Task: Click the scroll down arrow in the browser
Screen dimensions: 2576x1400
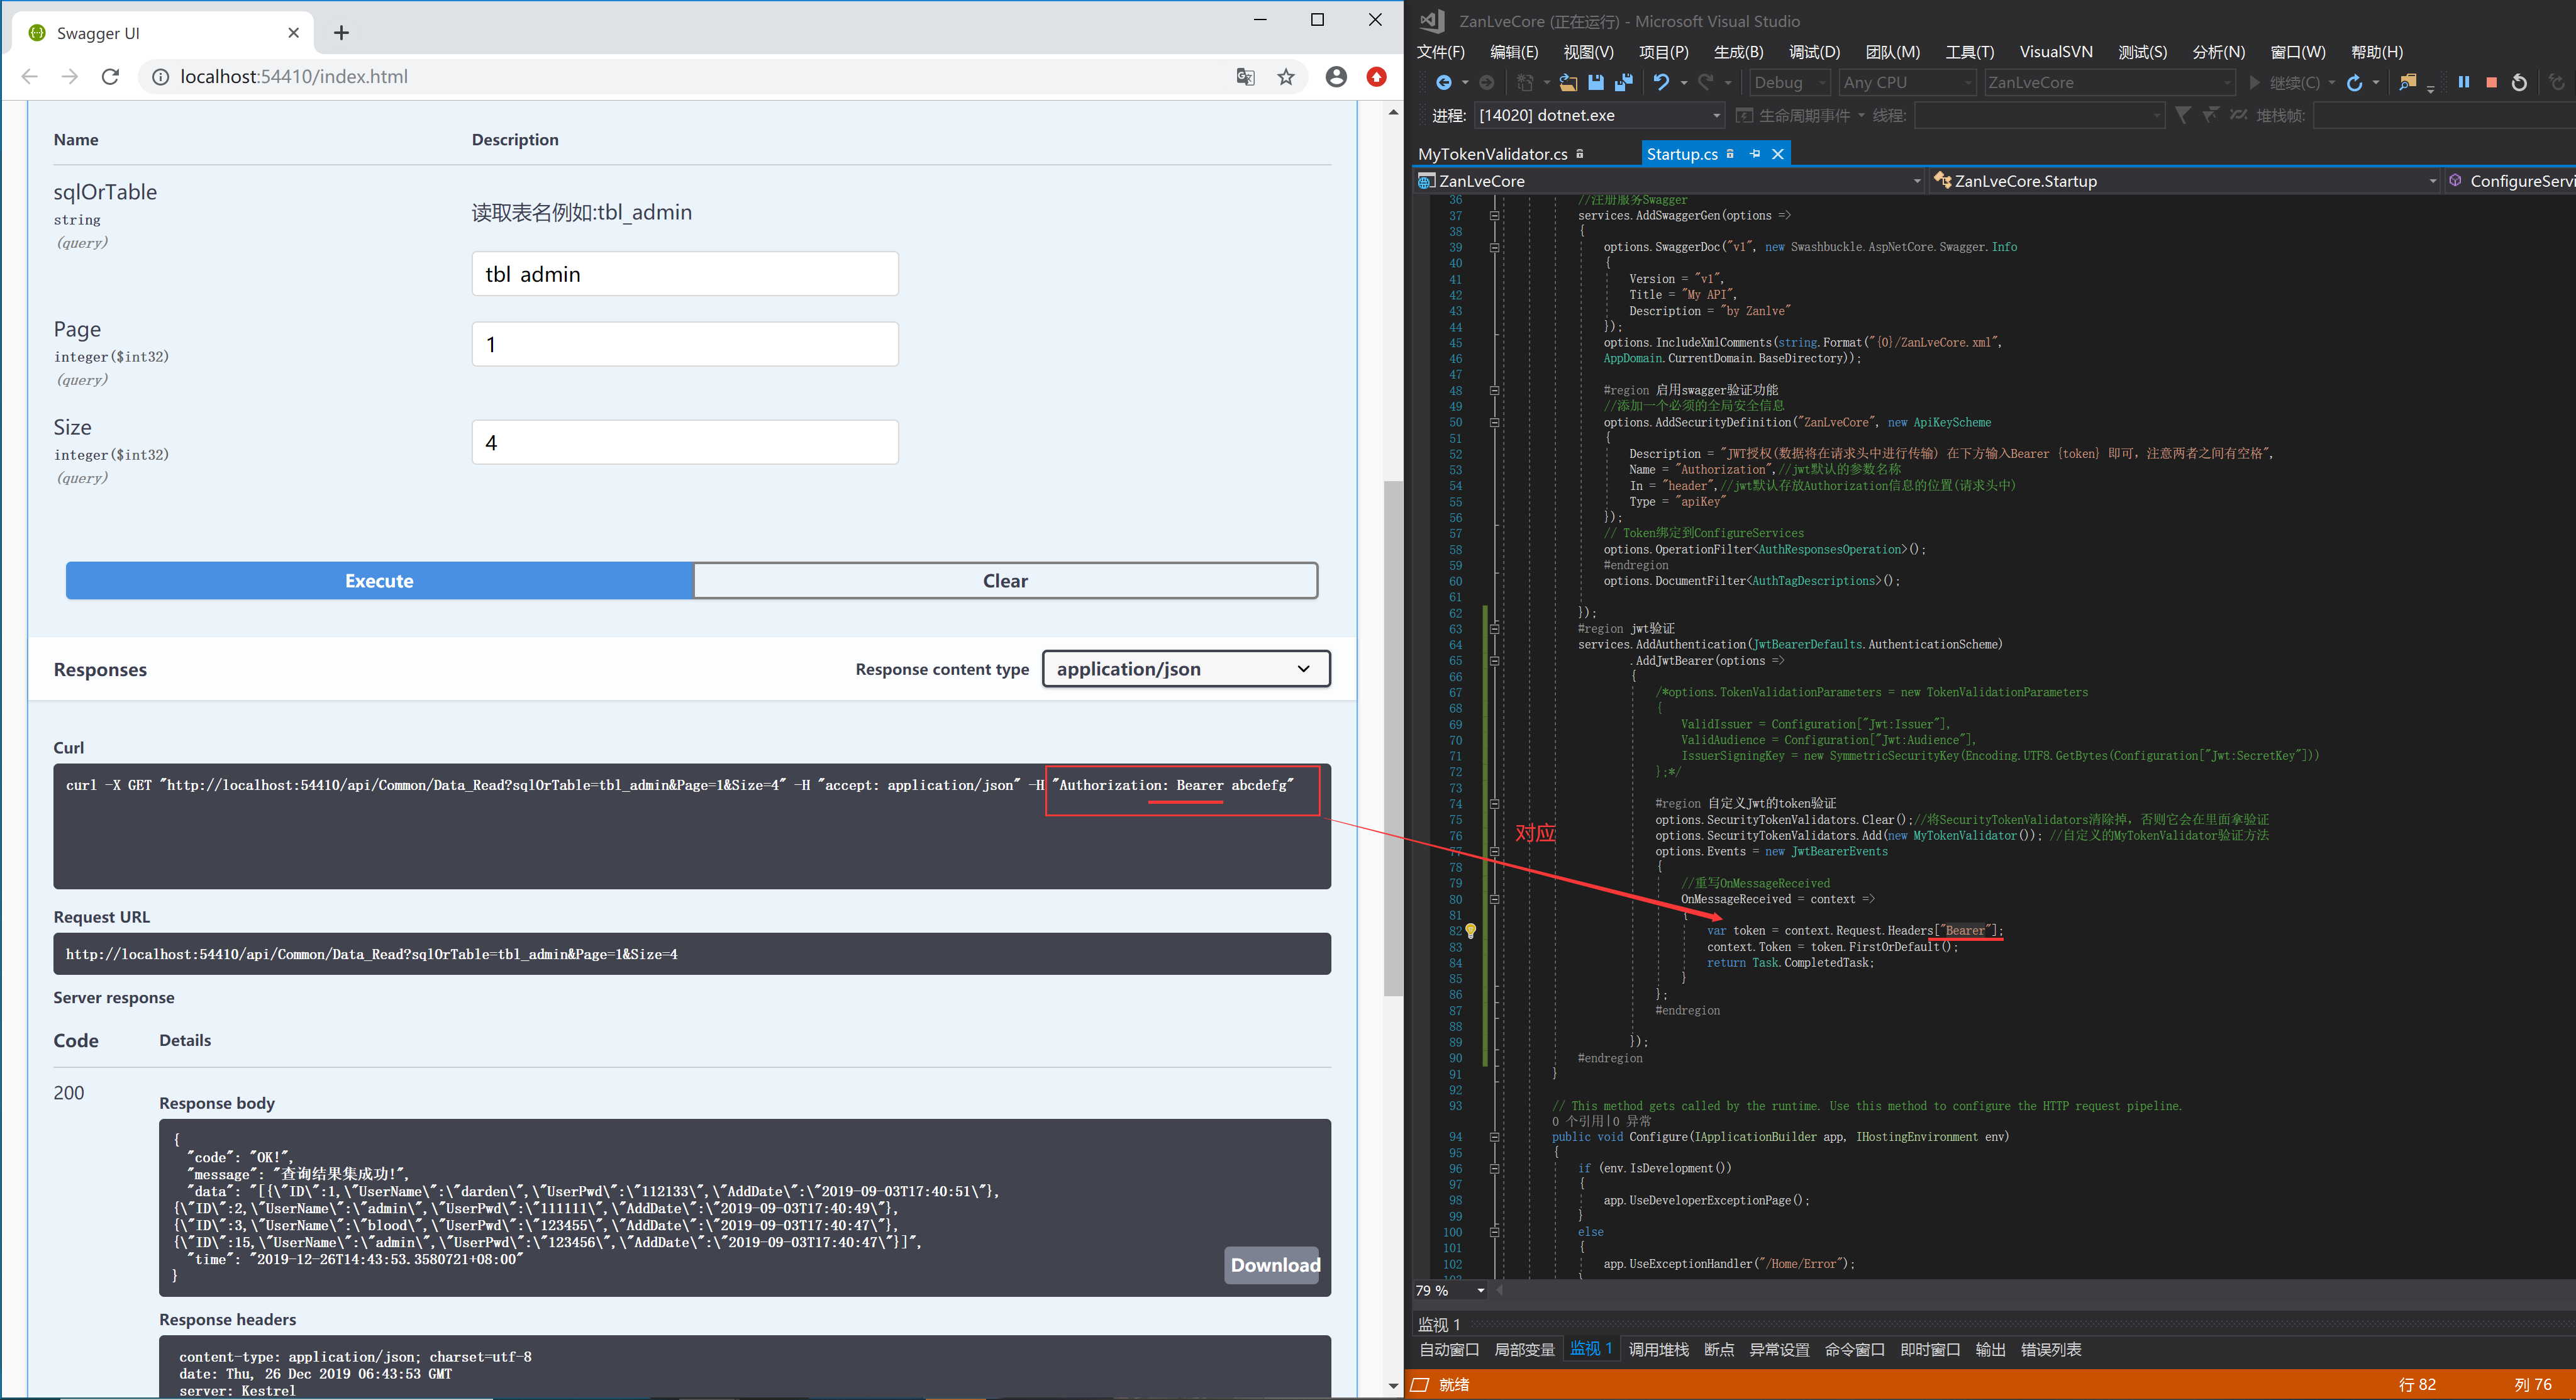Action: coord(1393,1386)
